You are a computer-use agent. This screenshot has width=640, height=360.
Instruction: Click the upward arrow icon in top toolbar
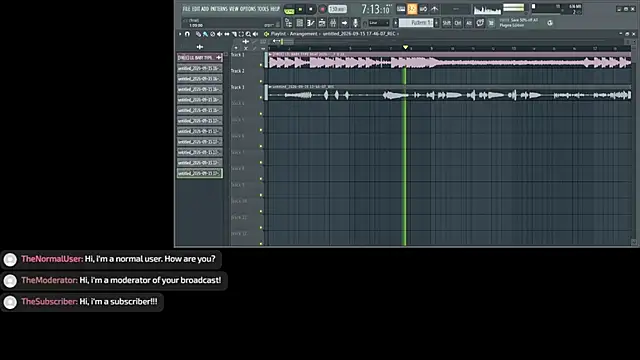[x=435, y=9]
